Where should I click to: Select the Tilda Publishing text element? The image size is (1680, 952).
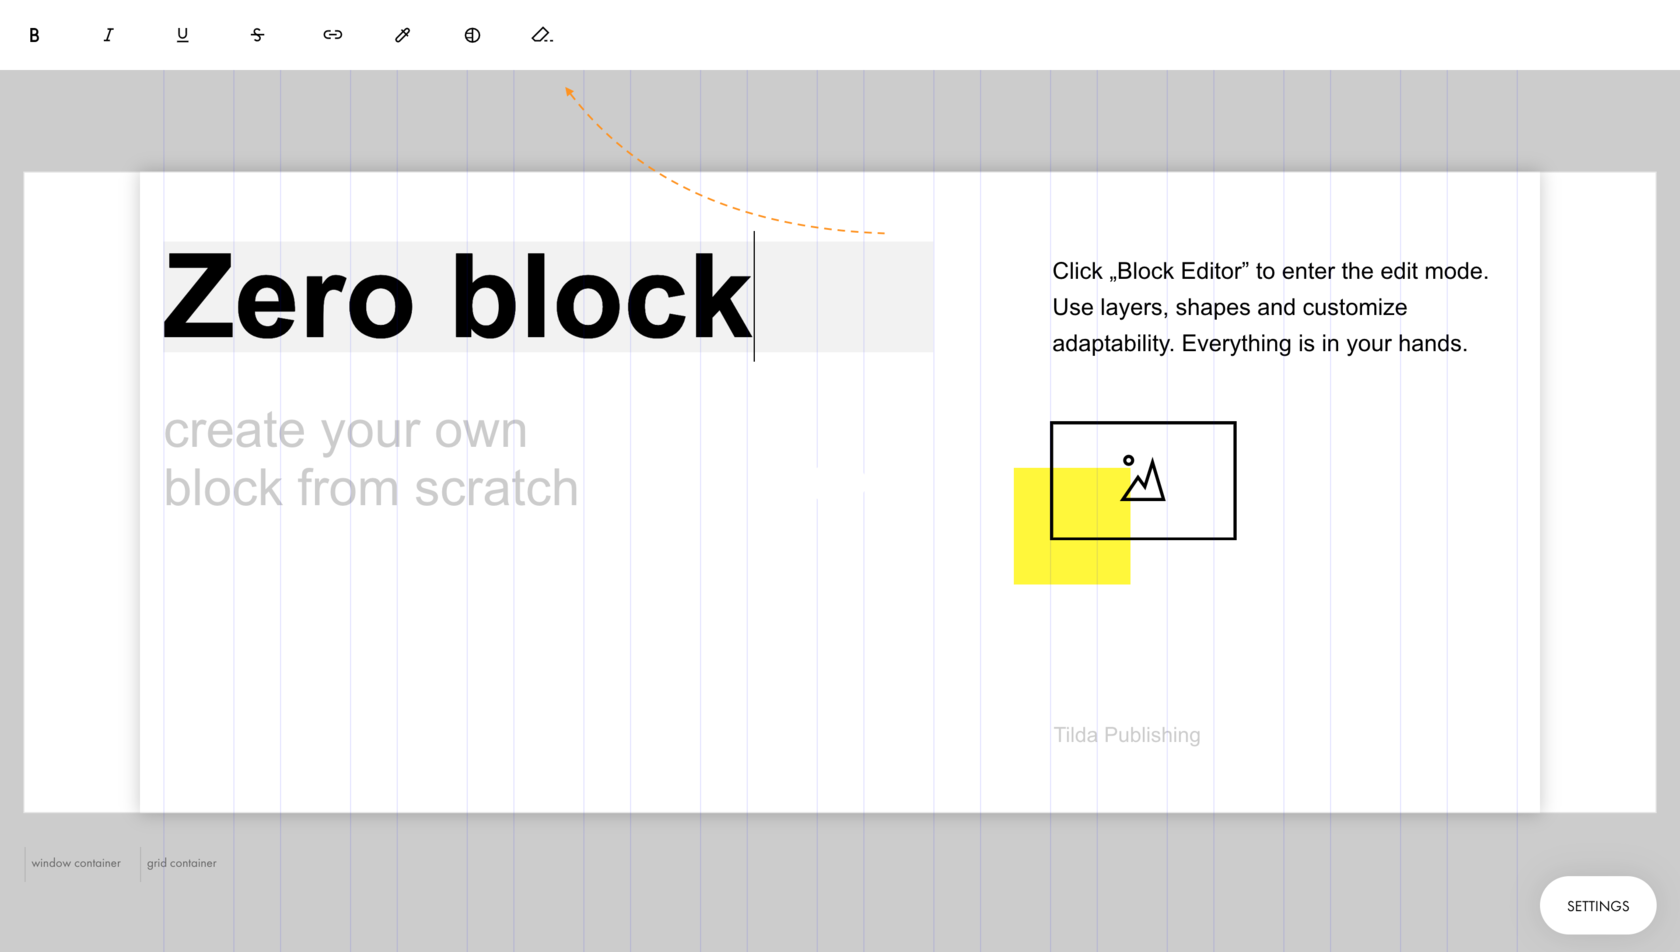(1127, 735)
